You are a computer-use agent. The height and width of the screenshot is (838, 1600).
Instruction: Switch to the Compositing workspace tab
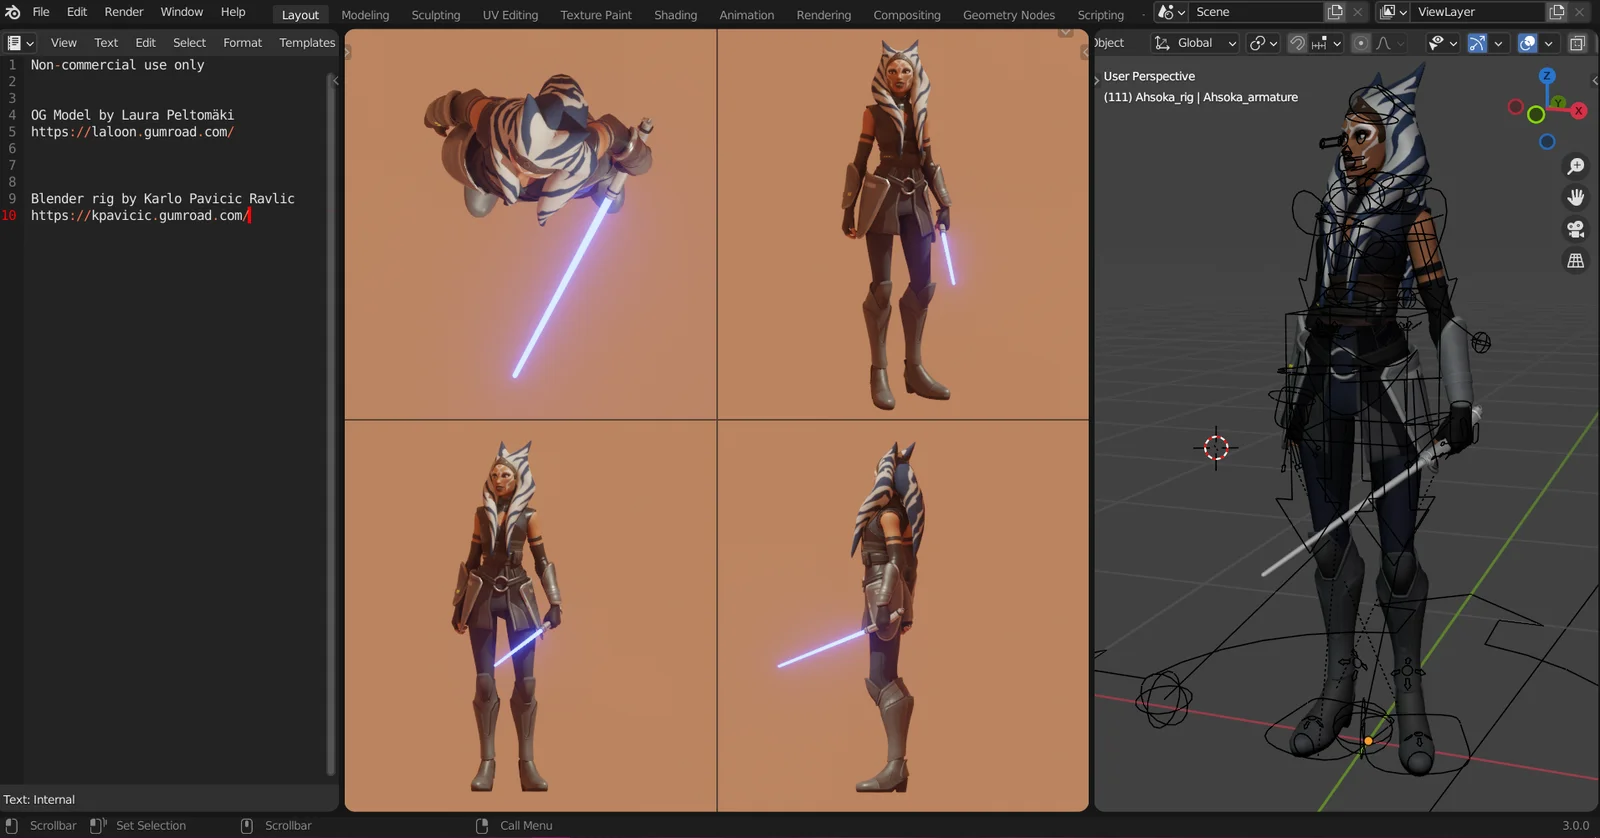tap(907, 15)
